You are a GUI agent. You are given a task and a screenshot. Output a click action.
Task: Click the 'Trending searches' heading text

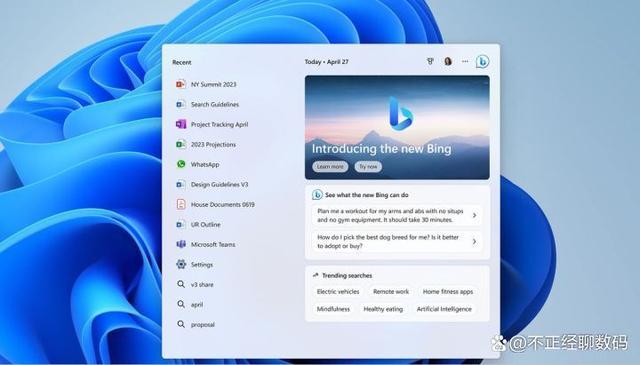tap(347, 276)
